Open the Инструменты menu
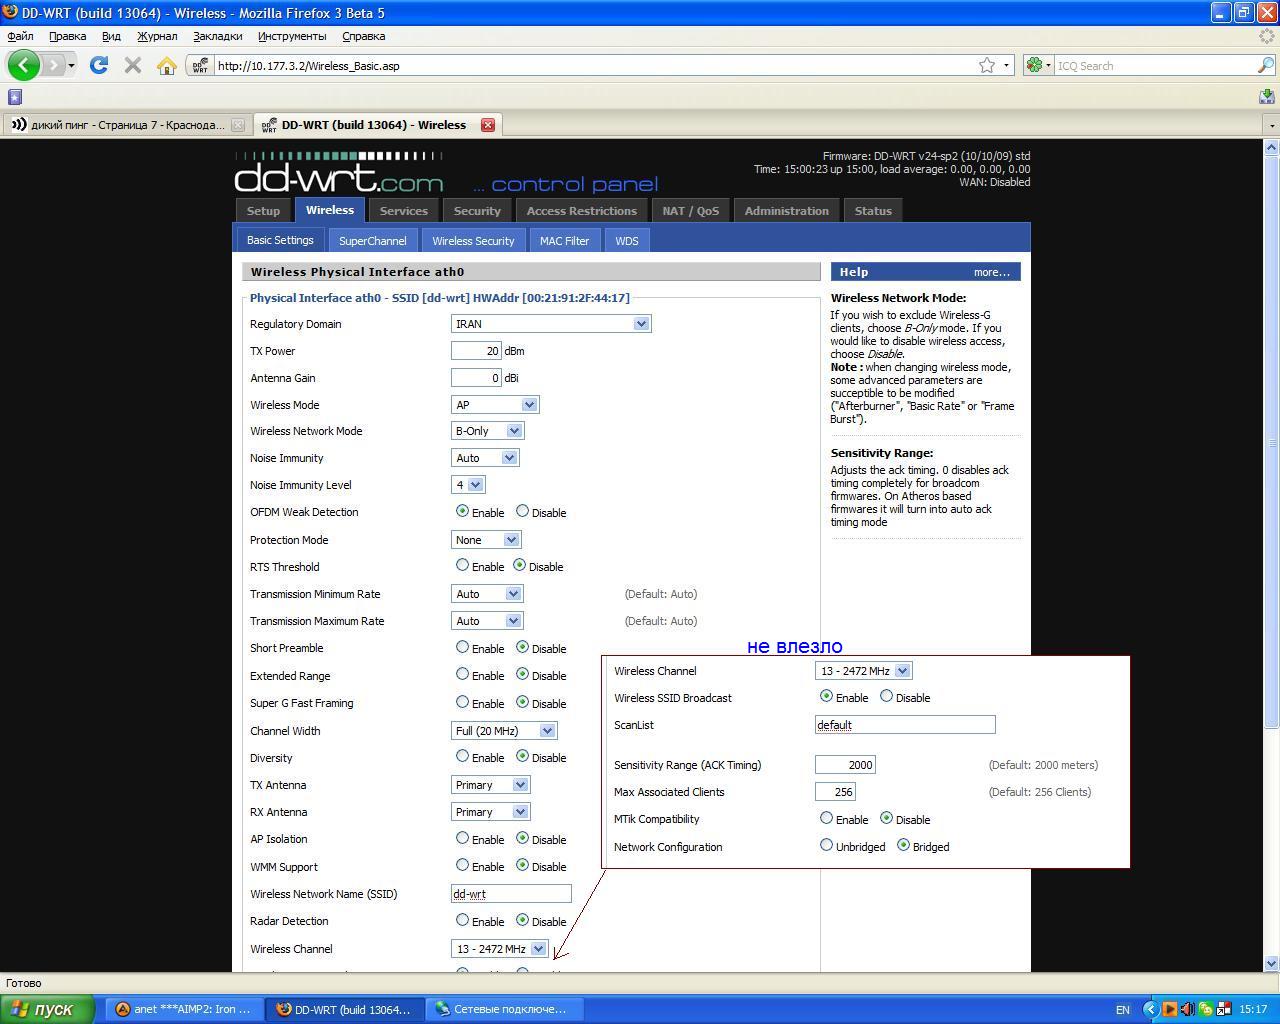The image size is (1280, 1024). pyautogui.click(x=292, y=36)
